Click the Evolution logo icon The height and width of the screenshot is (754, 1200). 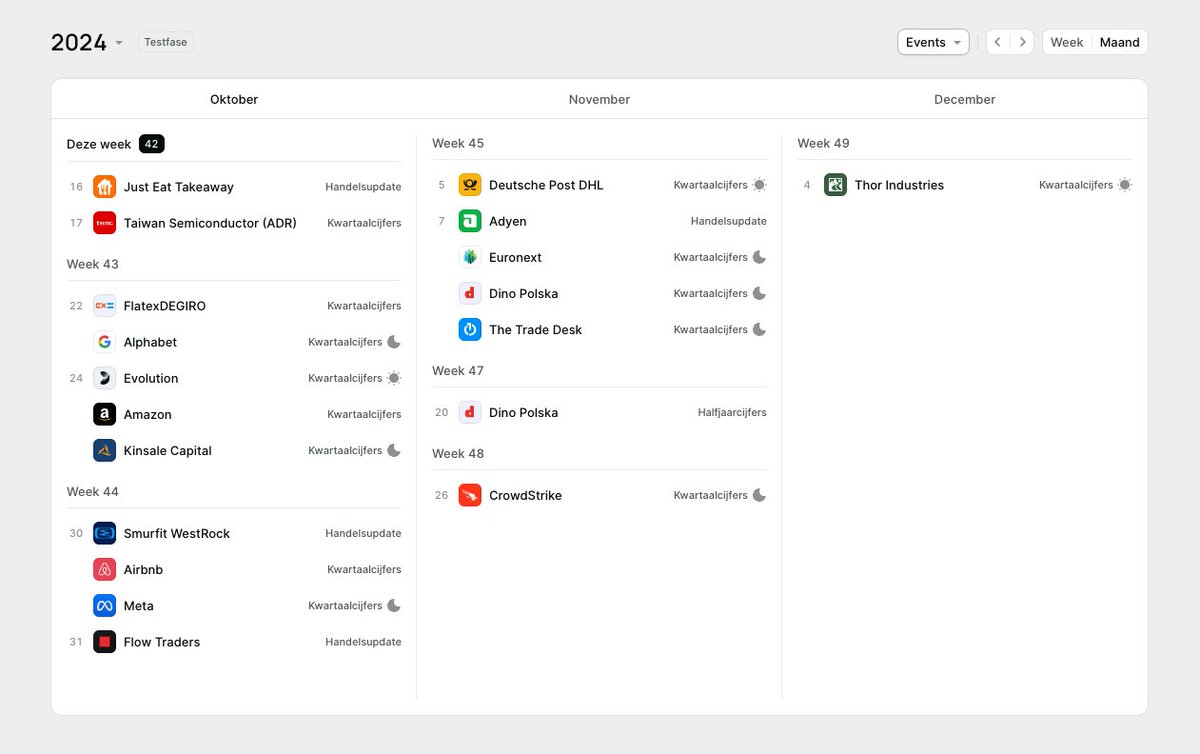(105, 378)
